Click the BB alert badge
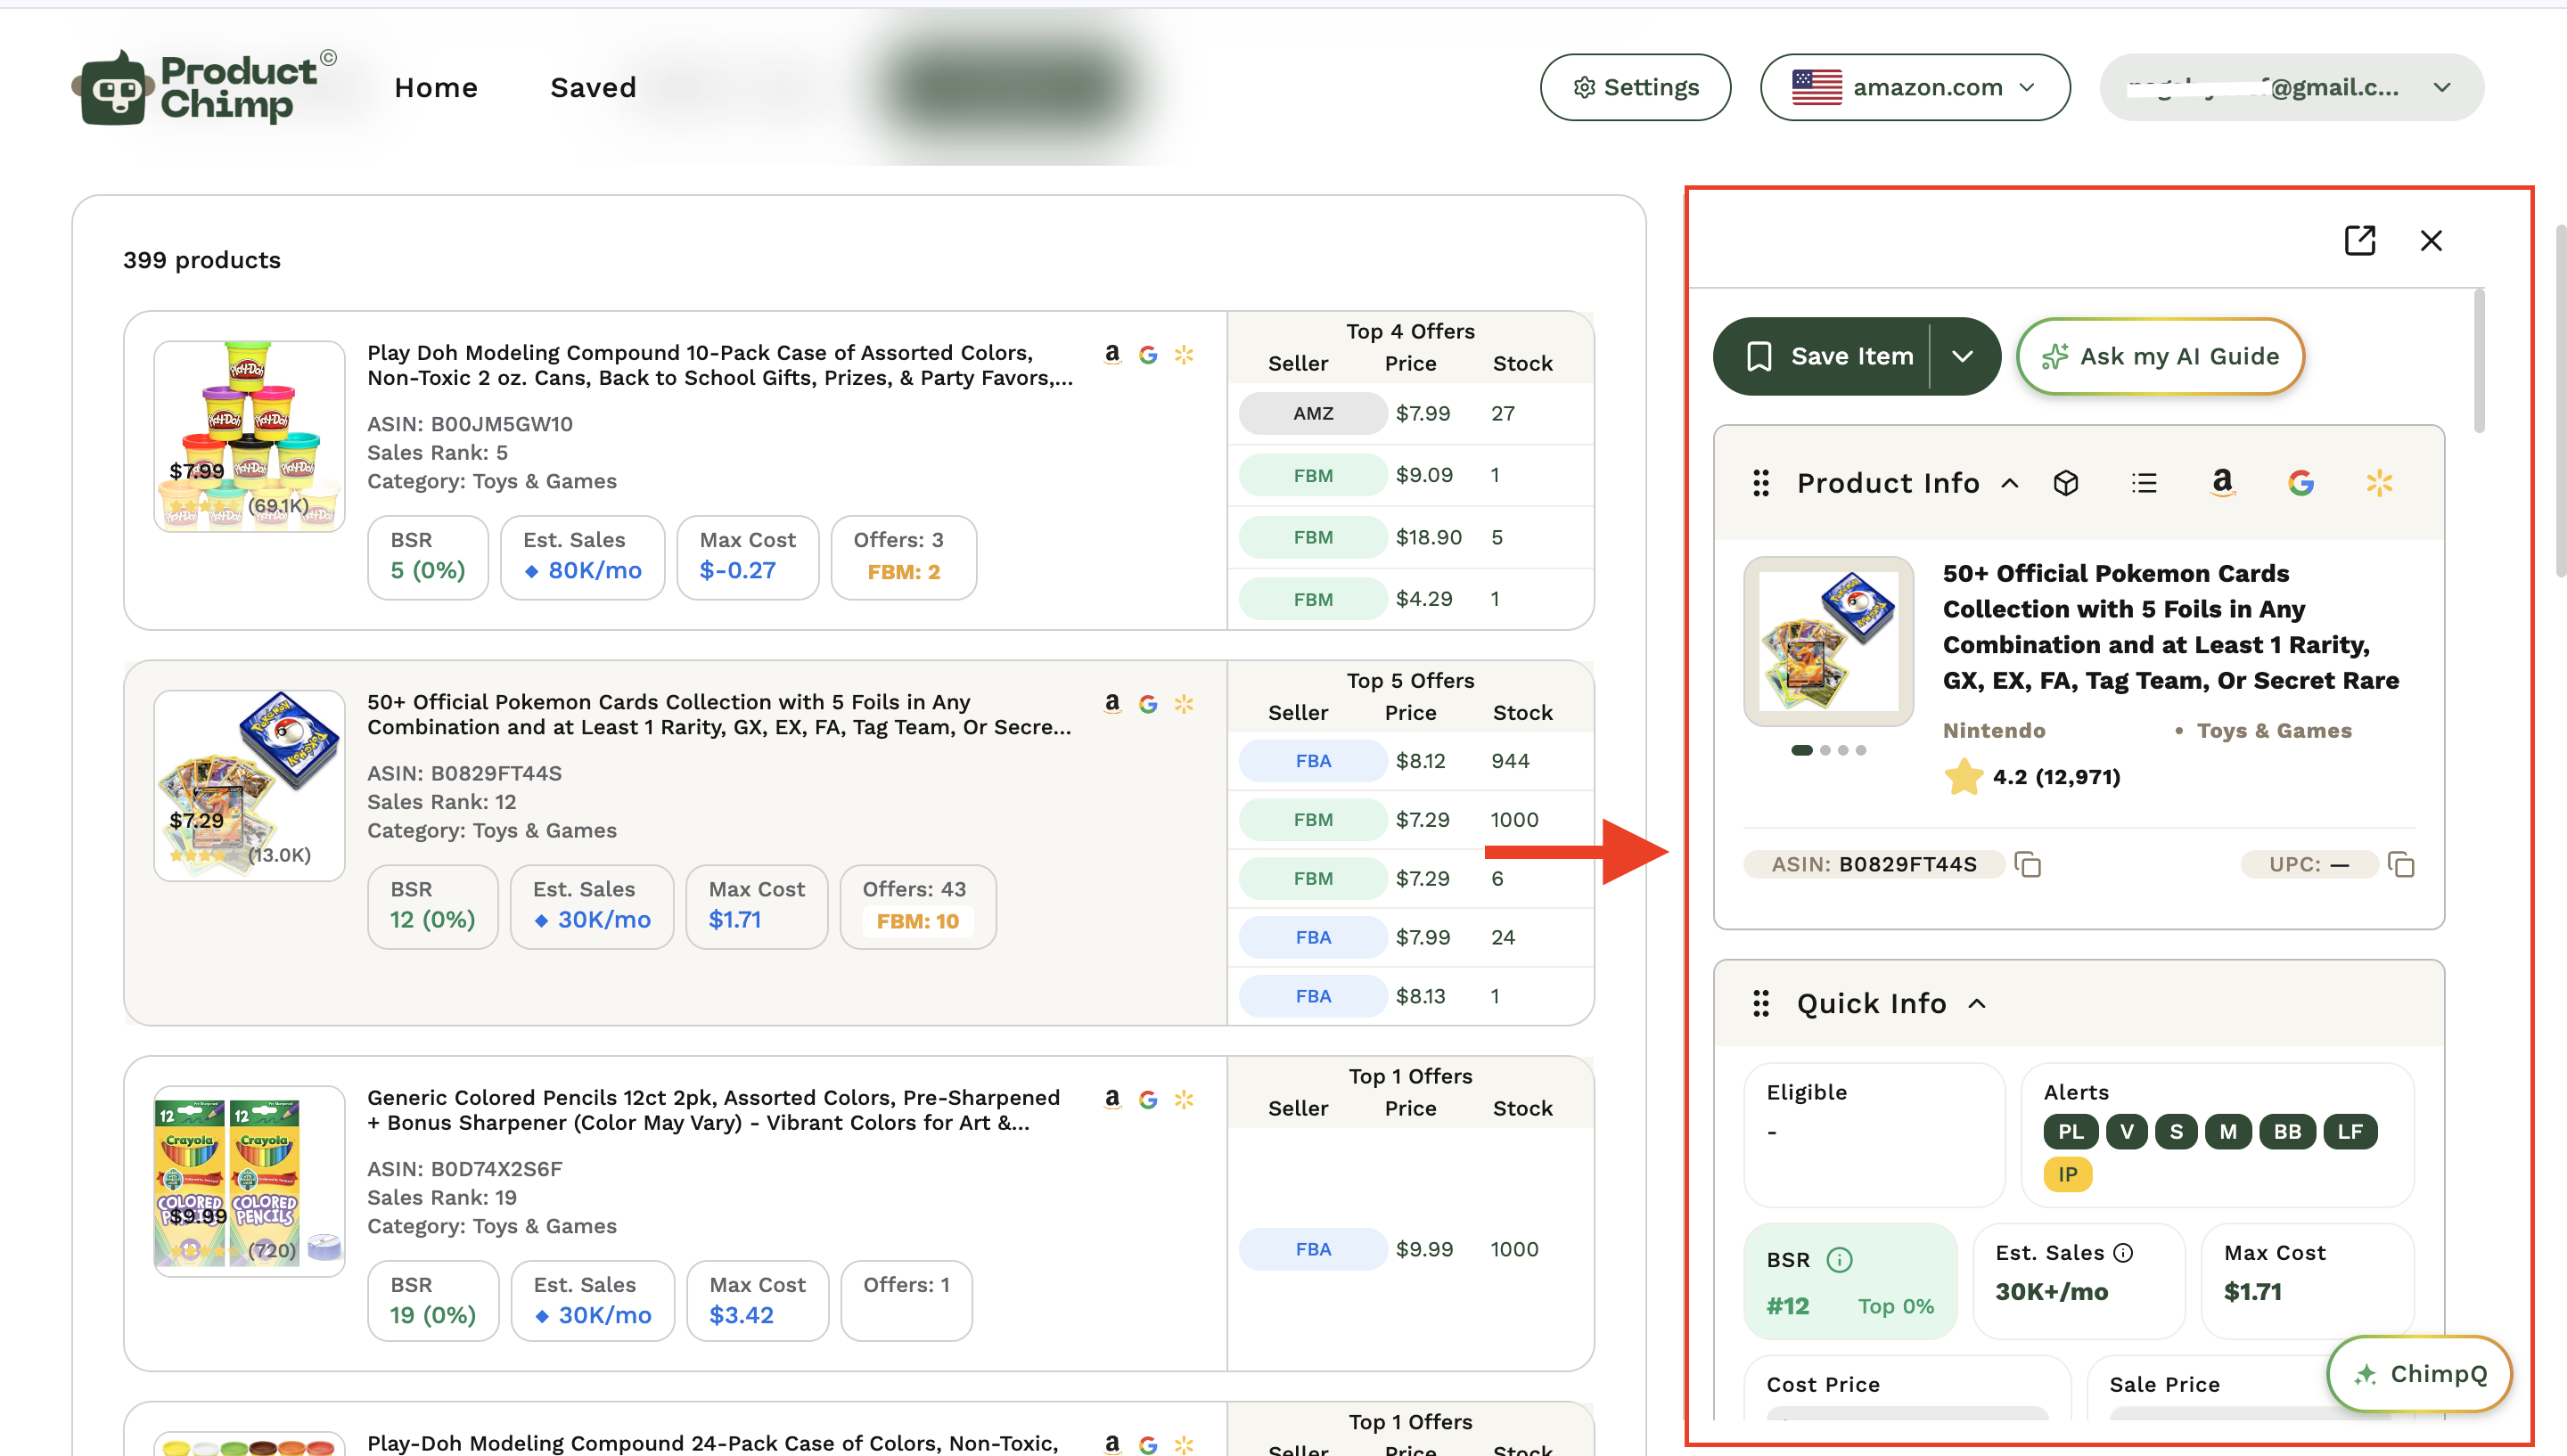Image resolution: width=2567 pixels, height=1456 pixels. coord(2288,1132)
